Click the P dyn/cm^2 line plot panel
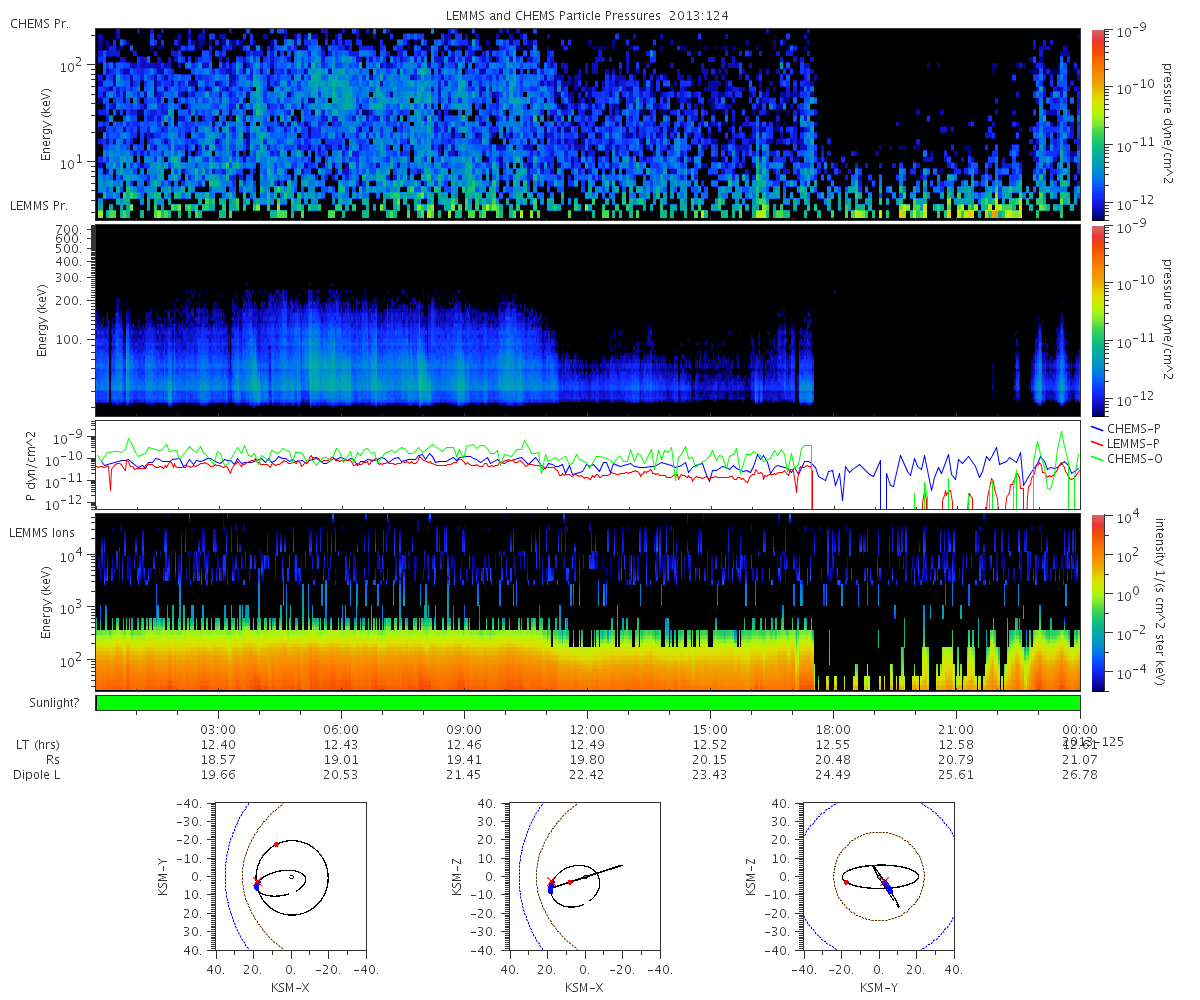1200x1000 pixels. pyautogui.click(x=588, y=465)
